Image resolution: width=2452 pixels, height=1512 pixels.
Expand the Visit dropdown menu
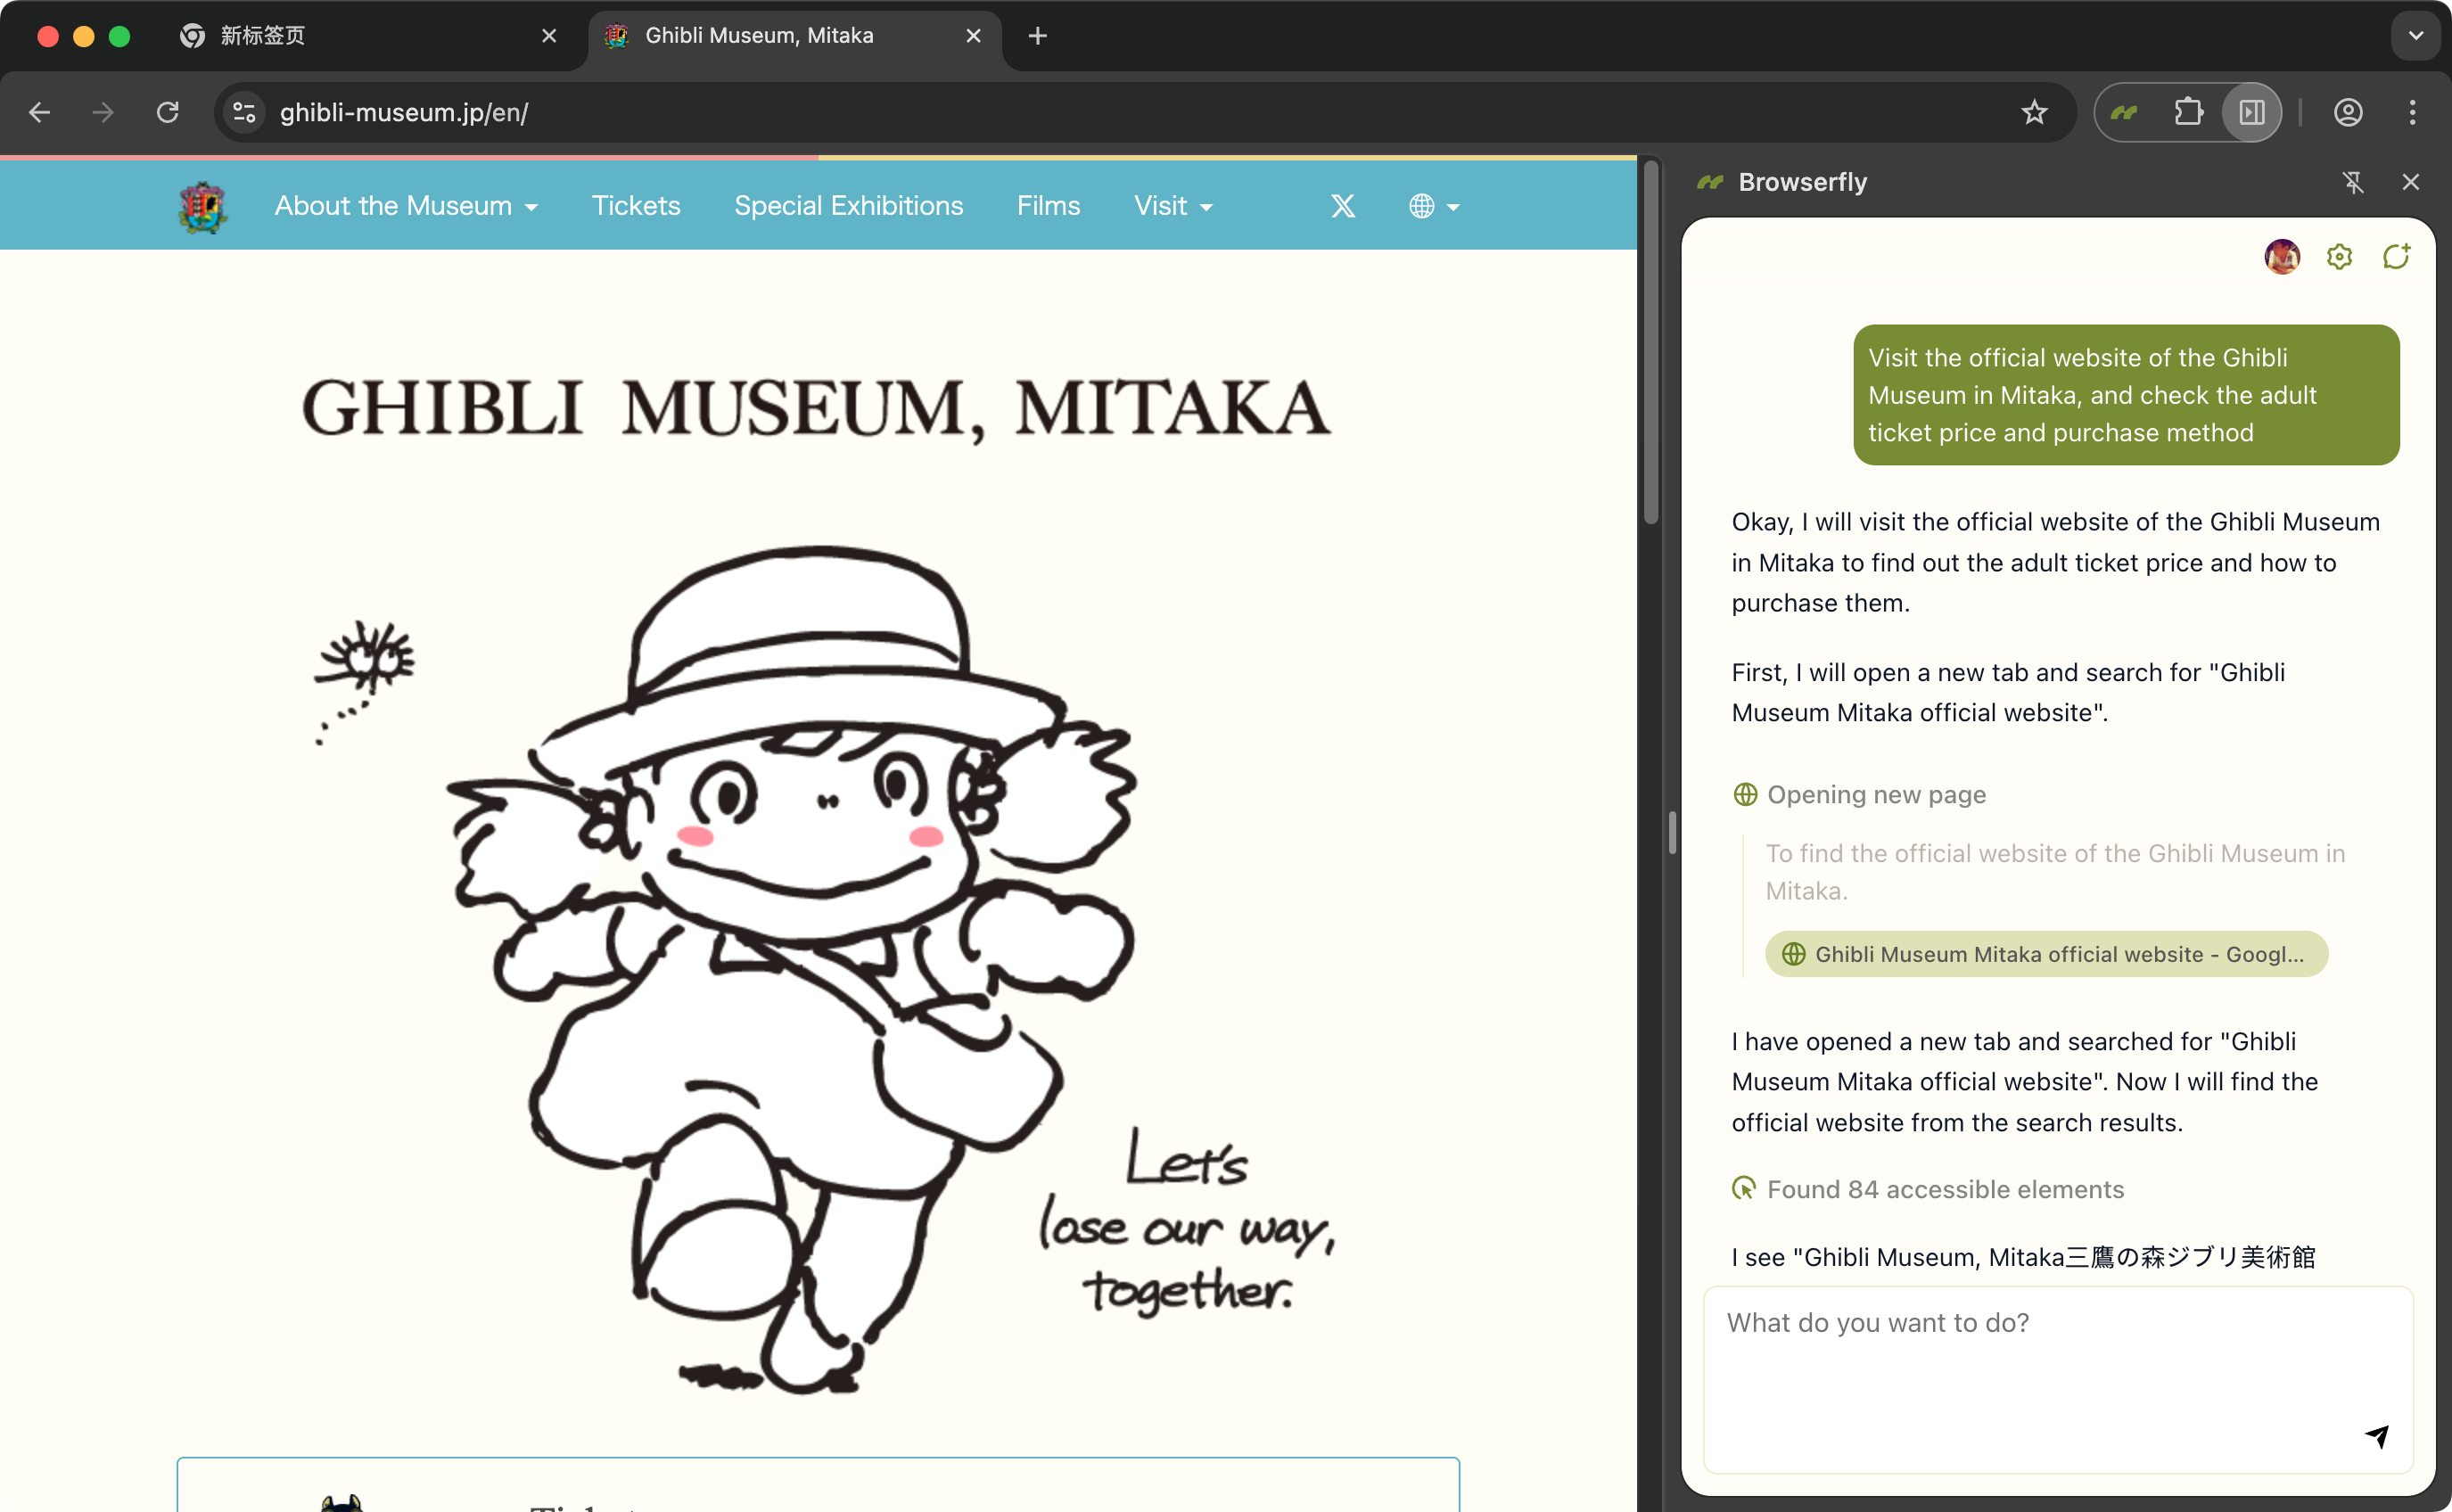[1173, 206]
